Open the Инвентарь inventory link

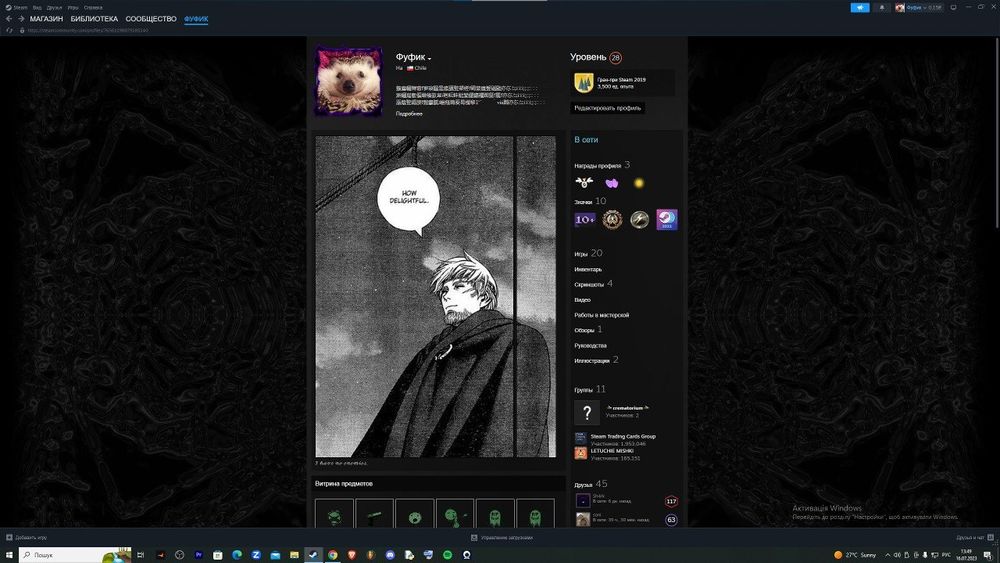[x=587, y=270]
